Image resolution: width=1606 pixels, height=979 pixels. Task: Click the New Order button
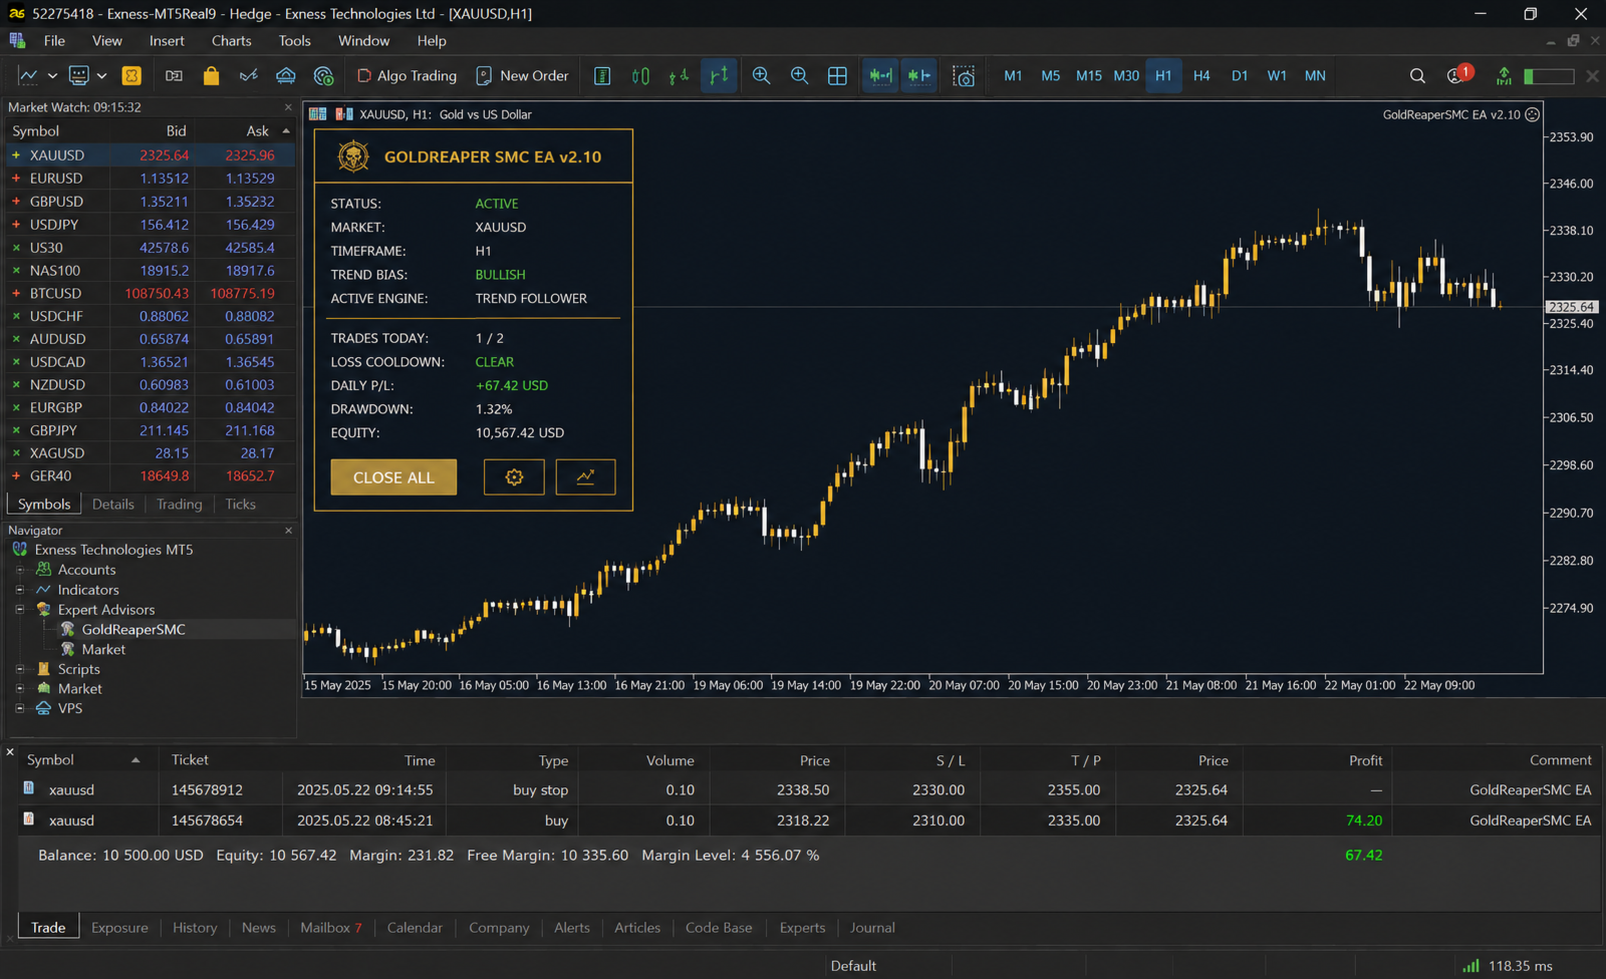tap(522, 76)
